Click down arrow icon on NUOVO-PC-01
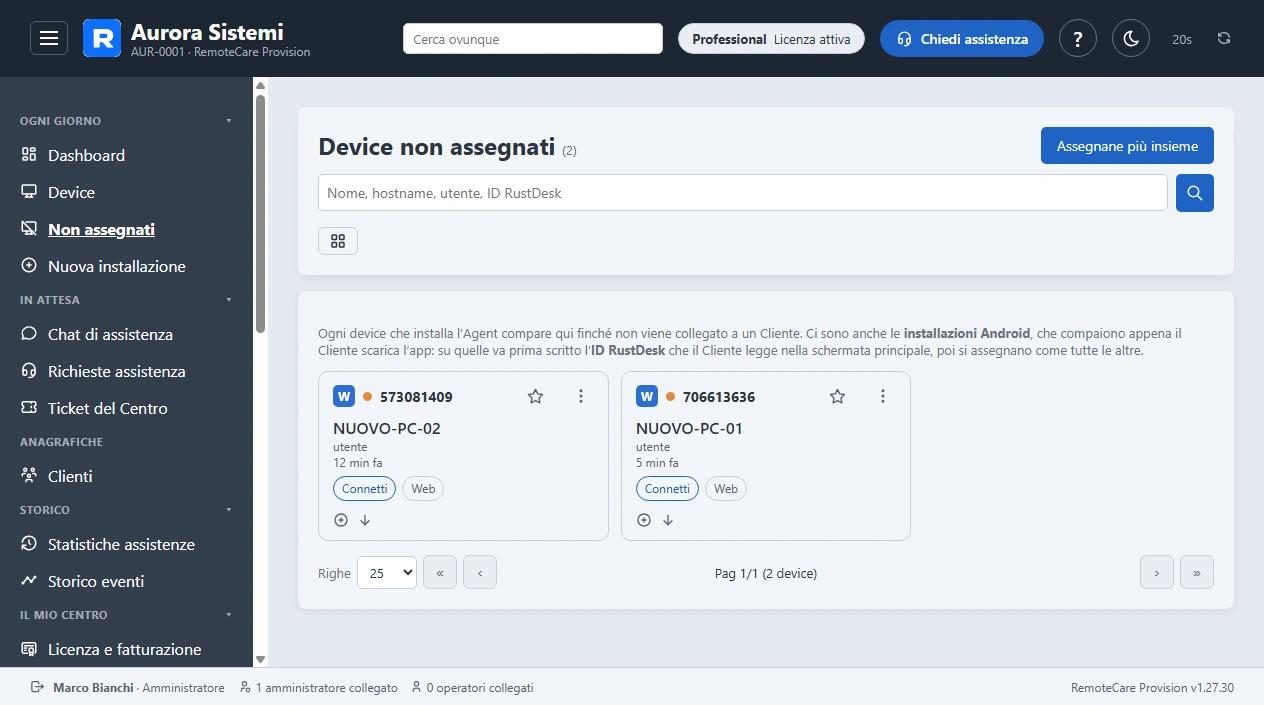 point(668,520)
